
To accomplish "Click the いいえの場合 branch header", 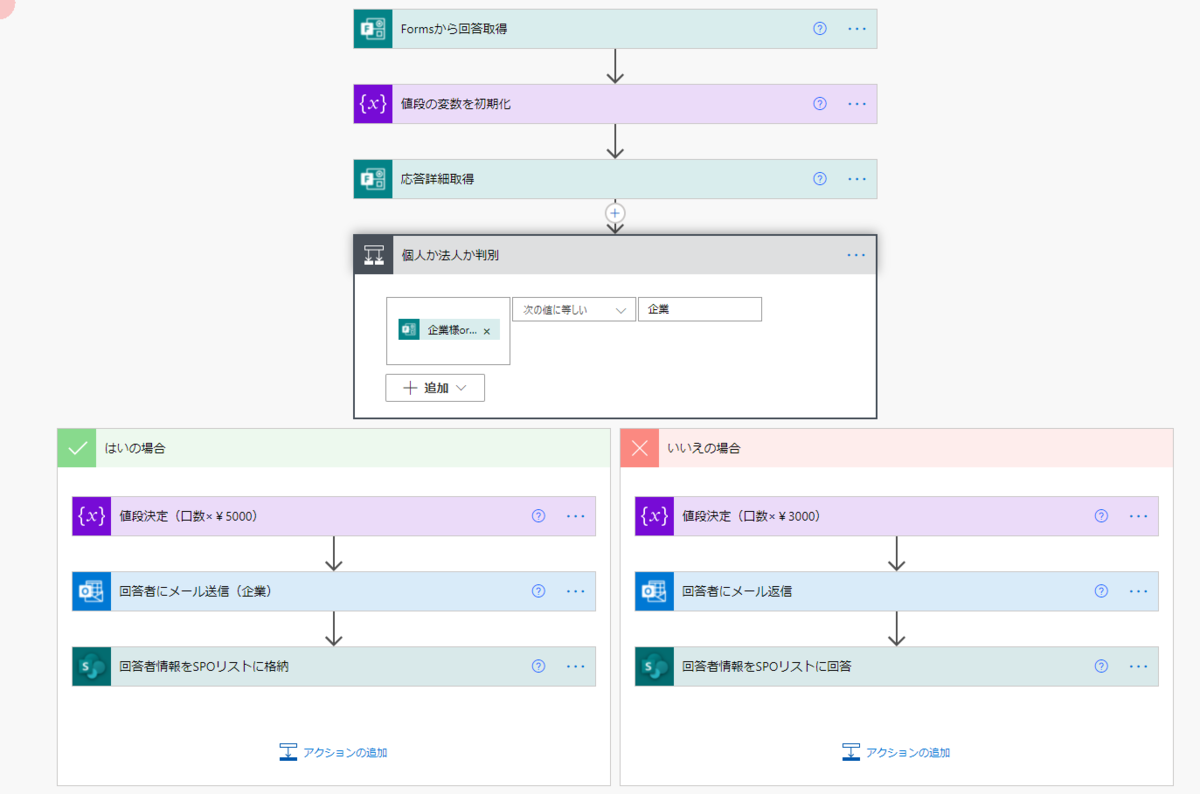I will 897,448.
